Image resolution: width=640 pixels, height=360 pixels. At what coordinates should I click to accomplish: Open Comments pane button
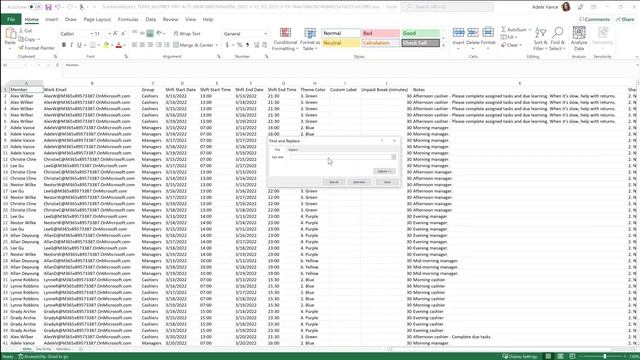click(x=594, y=19)
